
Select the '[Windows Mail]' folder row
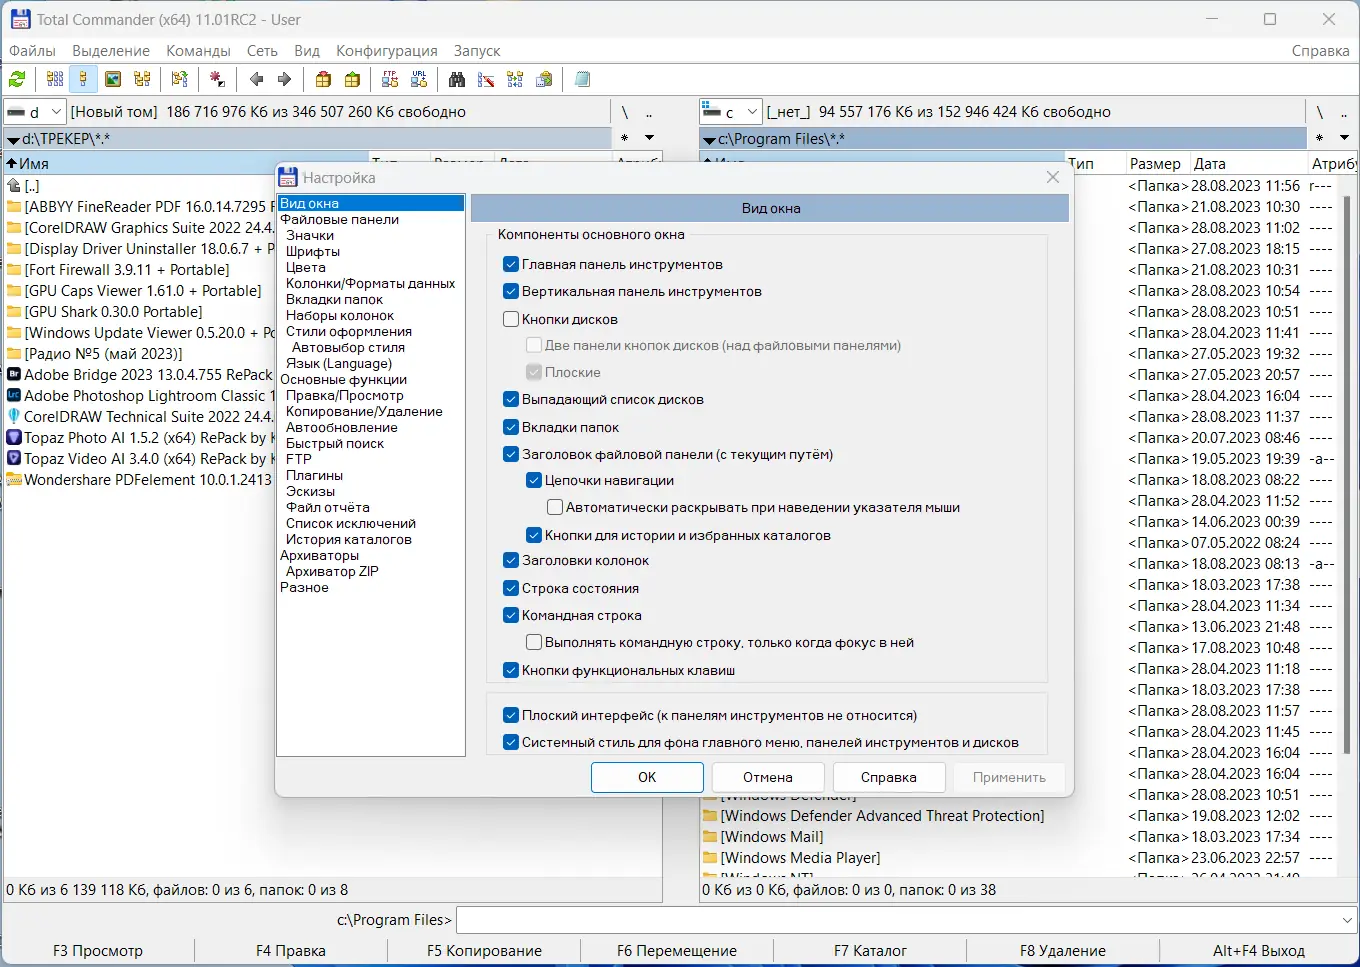tap(772, 836)
